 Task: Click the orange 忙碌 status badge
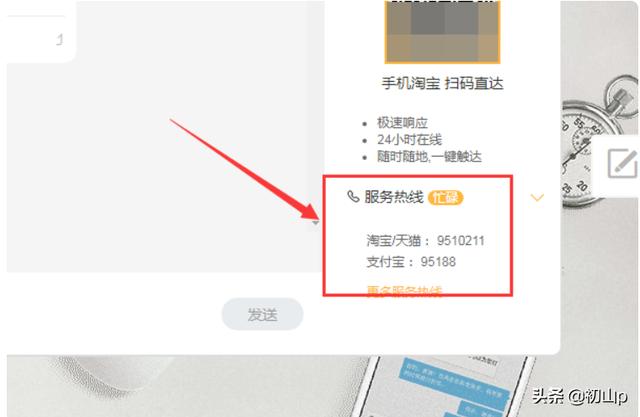coord(445,197)
